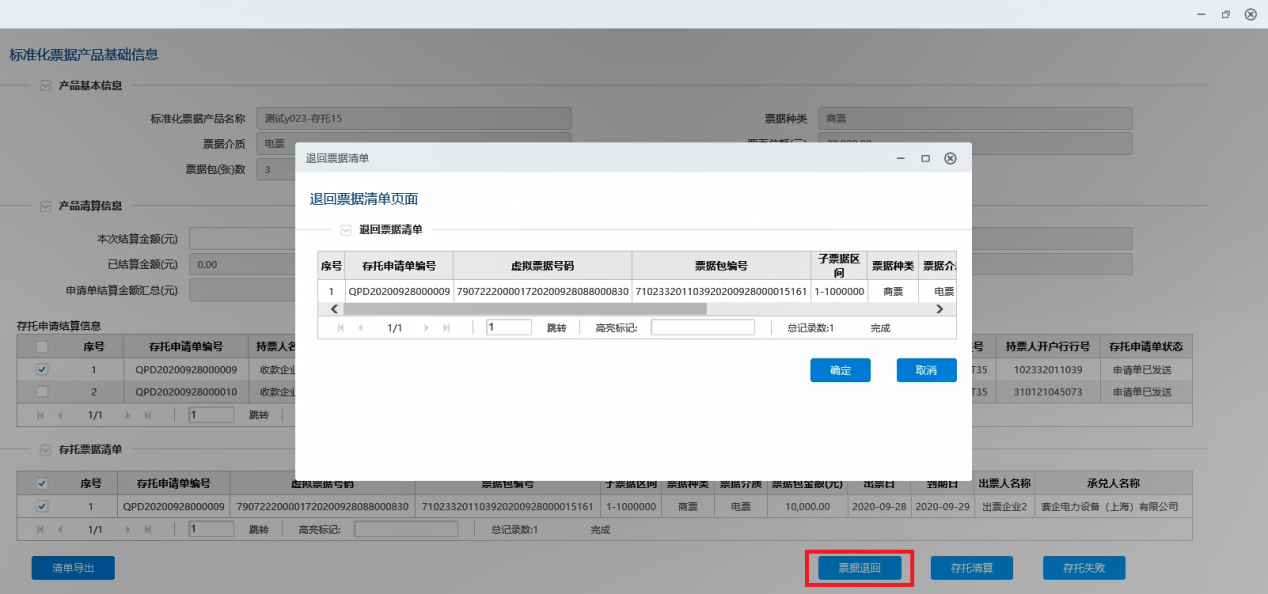Image resolution: width=1268 pixels, height=594 pixels.
Task: Collapse the 存托票据清单 section
Action: tap(45, 450)
